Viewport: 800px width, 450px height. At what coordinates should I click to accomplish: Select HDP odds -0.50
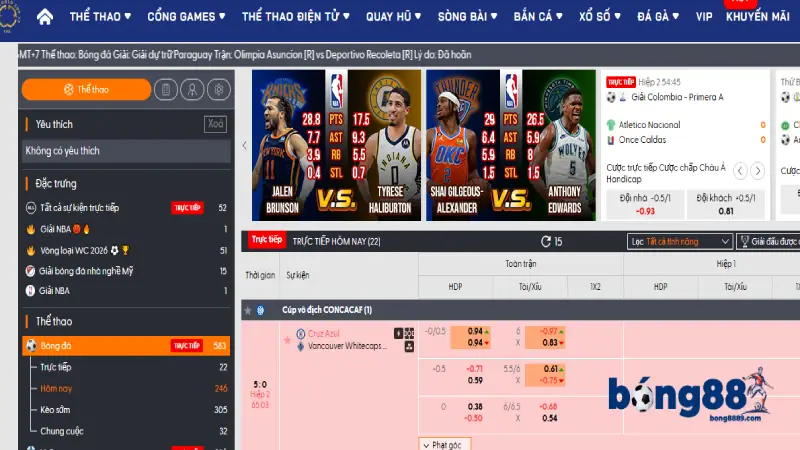(473, 418)
